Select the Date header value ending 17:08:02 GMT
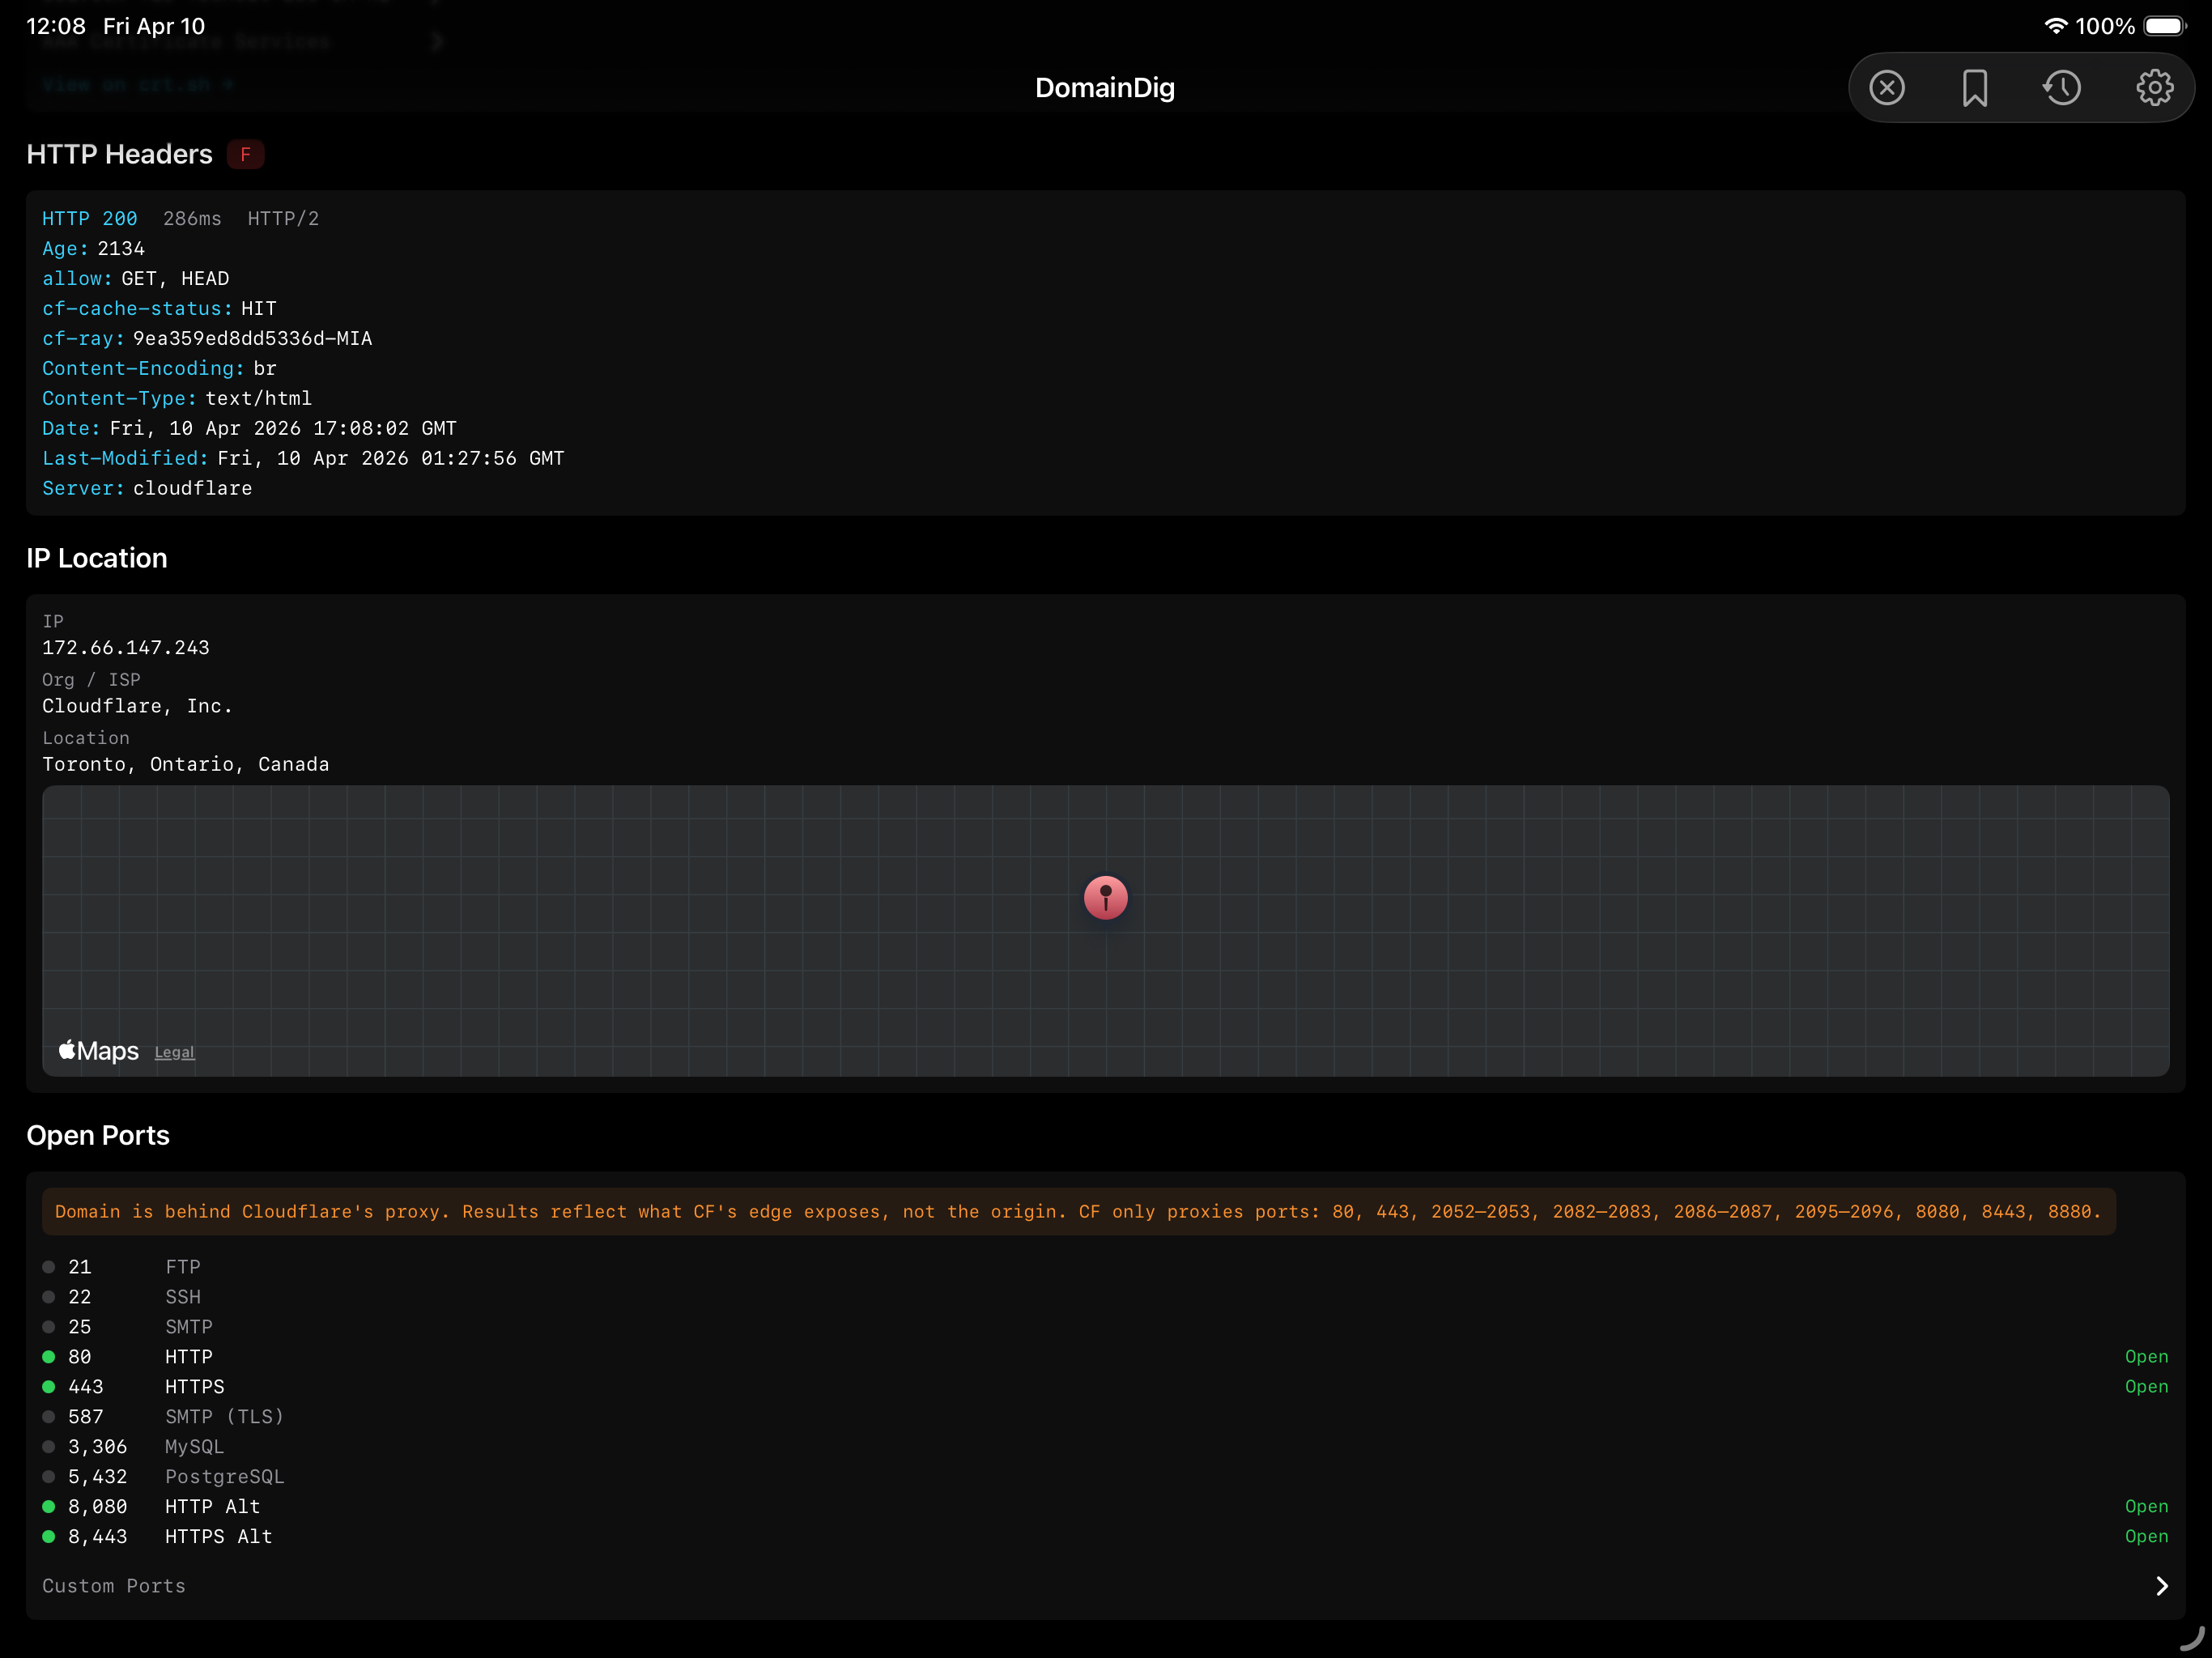This screenshot has width=2212, height=1658. (283, 428)
